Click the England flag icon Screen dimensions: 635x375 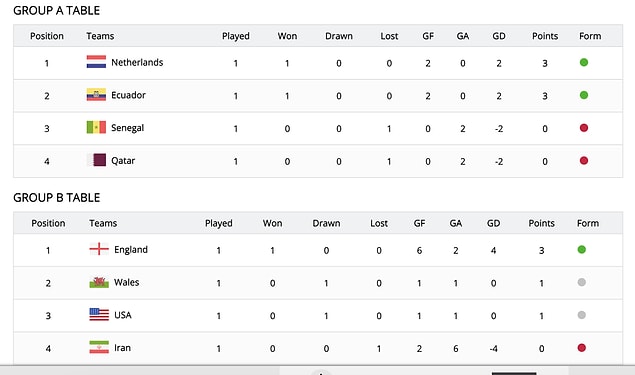click(99, 249)
